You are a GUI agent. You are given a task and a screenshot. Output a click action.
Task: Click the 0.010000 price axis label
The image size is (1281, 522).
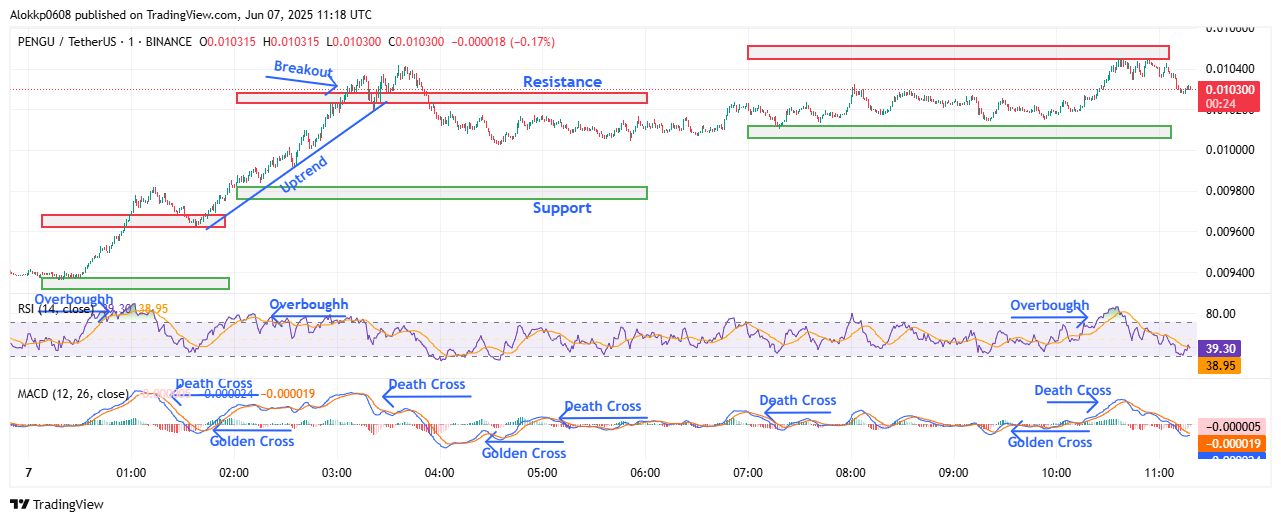pyautogui.click(x=1228, y=150)
